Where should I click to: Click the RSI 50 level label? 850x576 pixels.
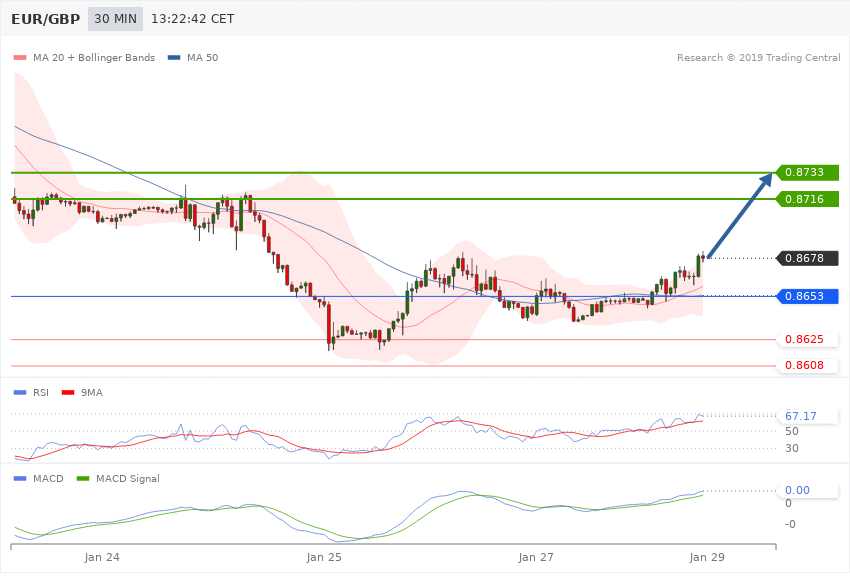pos(792,431)
